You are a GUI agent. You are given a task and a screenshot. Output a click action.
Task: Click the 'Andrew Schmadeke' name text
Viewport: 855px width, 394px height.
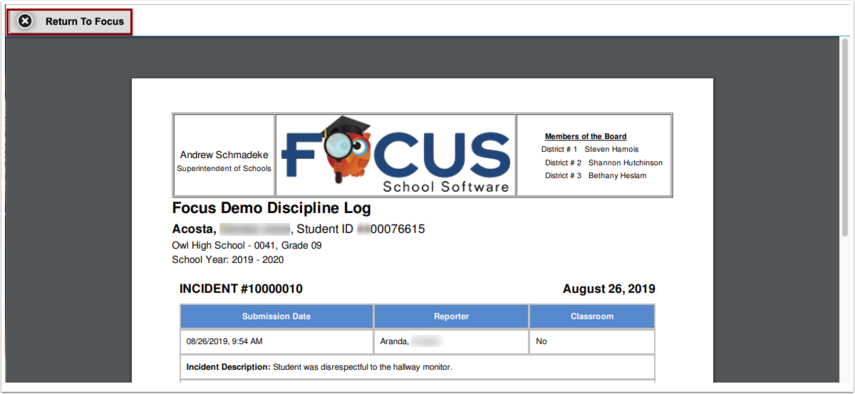coord(224,155)
